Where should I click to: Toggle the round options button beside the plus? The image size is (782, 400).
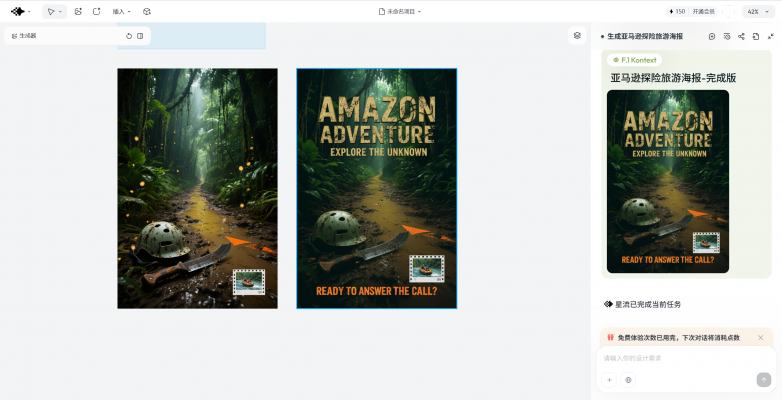click(628, 380)
